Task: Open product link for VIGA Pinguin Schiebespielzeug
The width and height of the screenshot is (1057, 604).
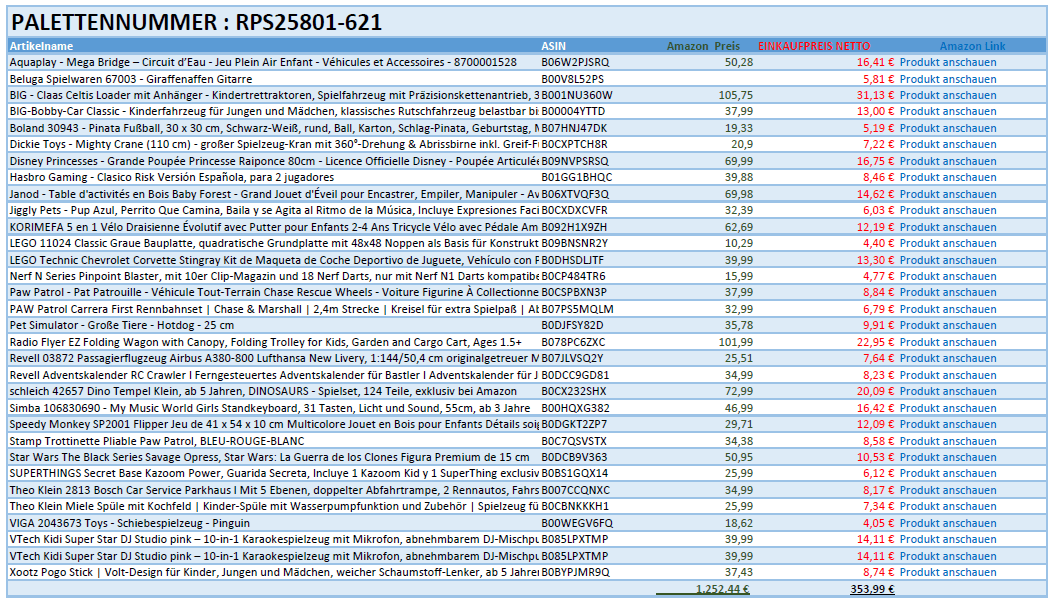Action: (947, 523)
